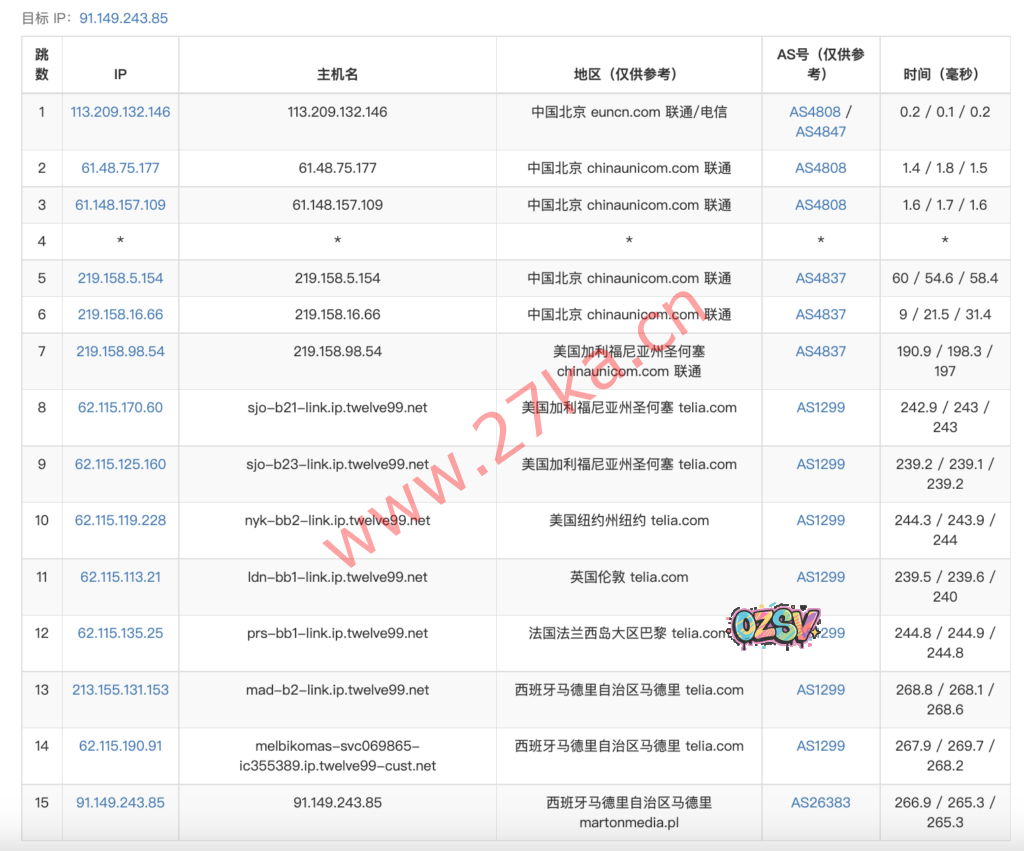The image size is (1024, 851).
Task: Open the AS4847 link in hop 1
Action: (x=820, y=132)
